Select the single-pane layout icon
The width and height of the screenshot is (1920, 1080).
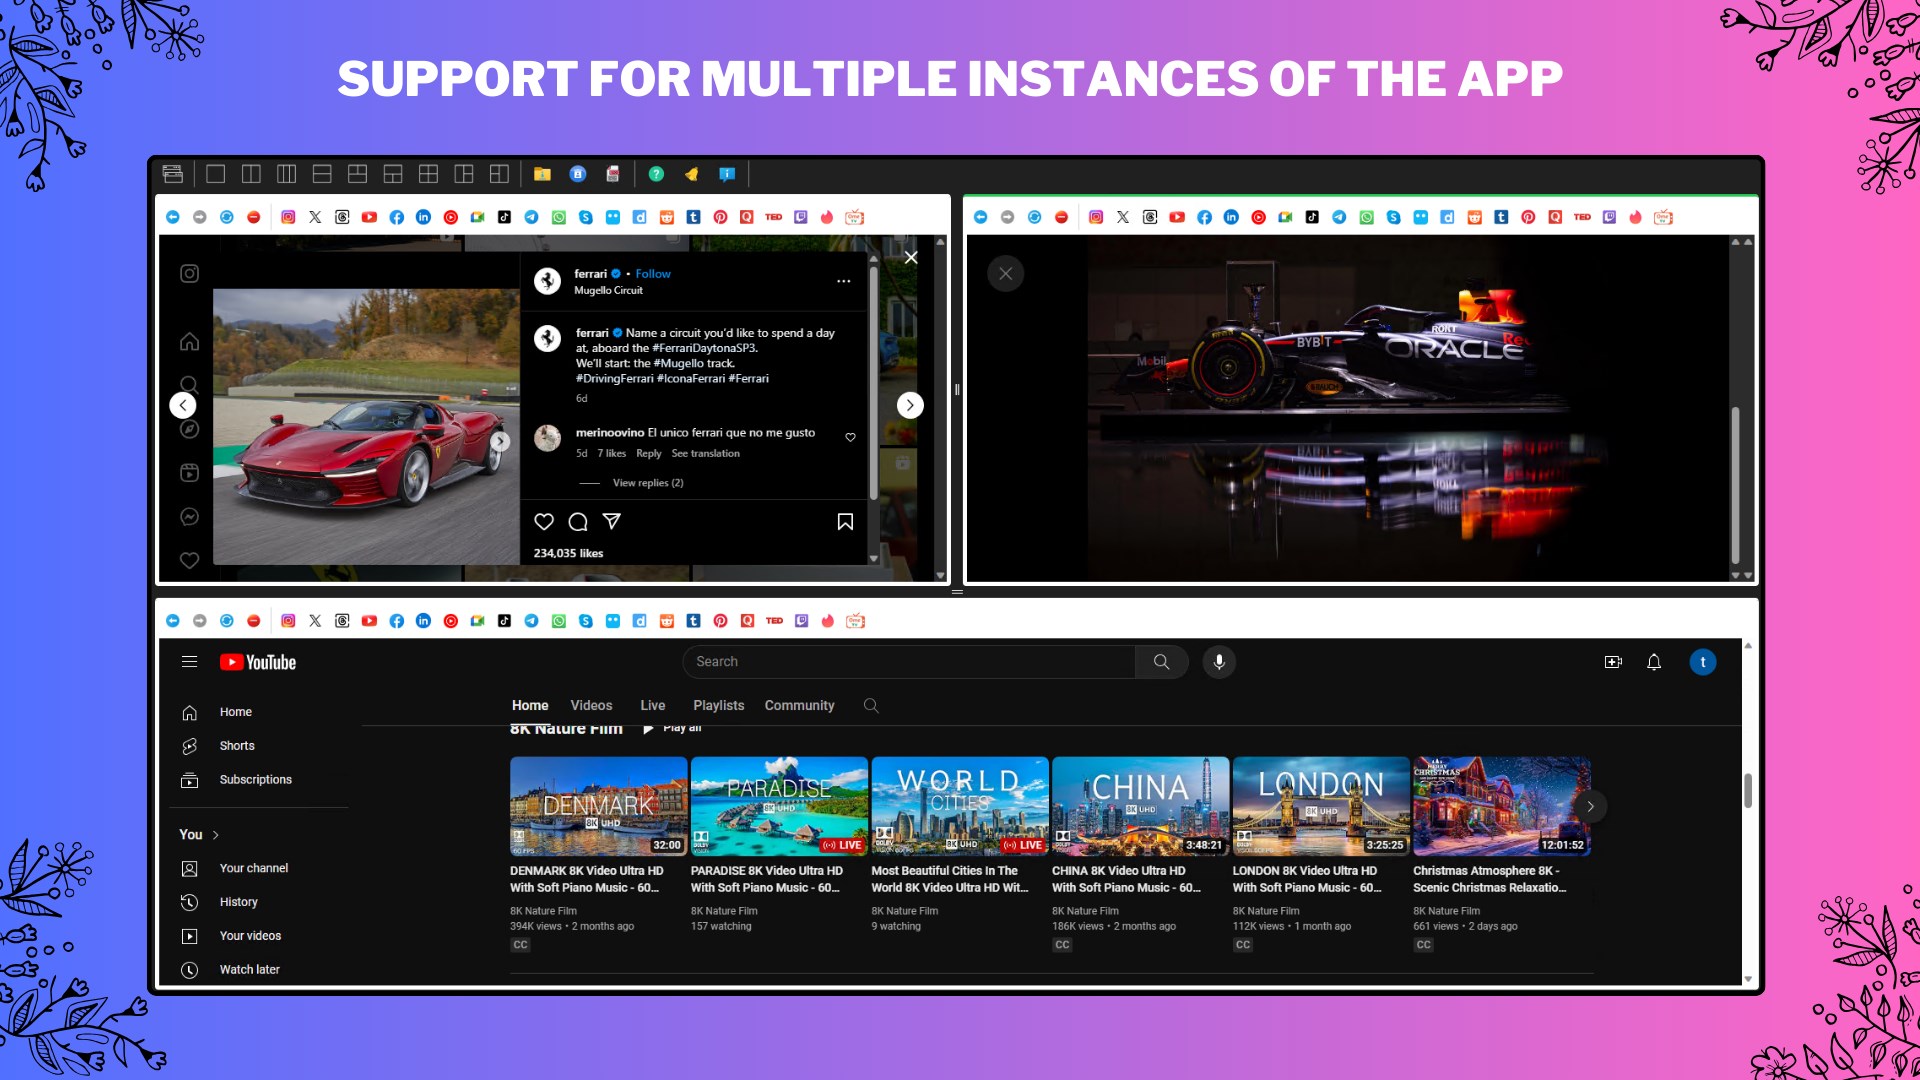click(215, 174)
